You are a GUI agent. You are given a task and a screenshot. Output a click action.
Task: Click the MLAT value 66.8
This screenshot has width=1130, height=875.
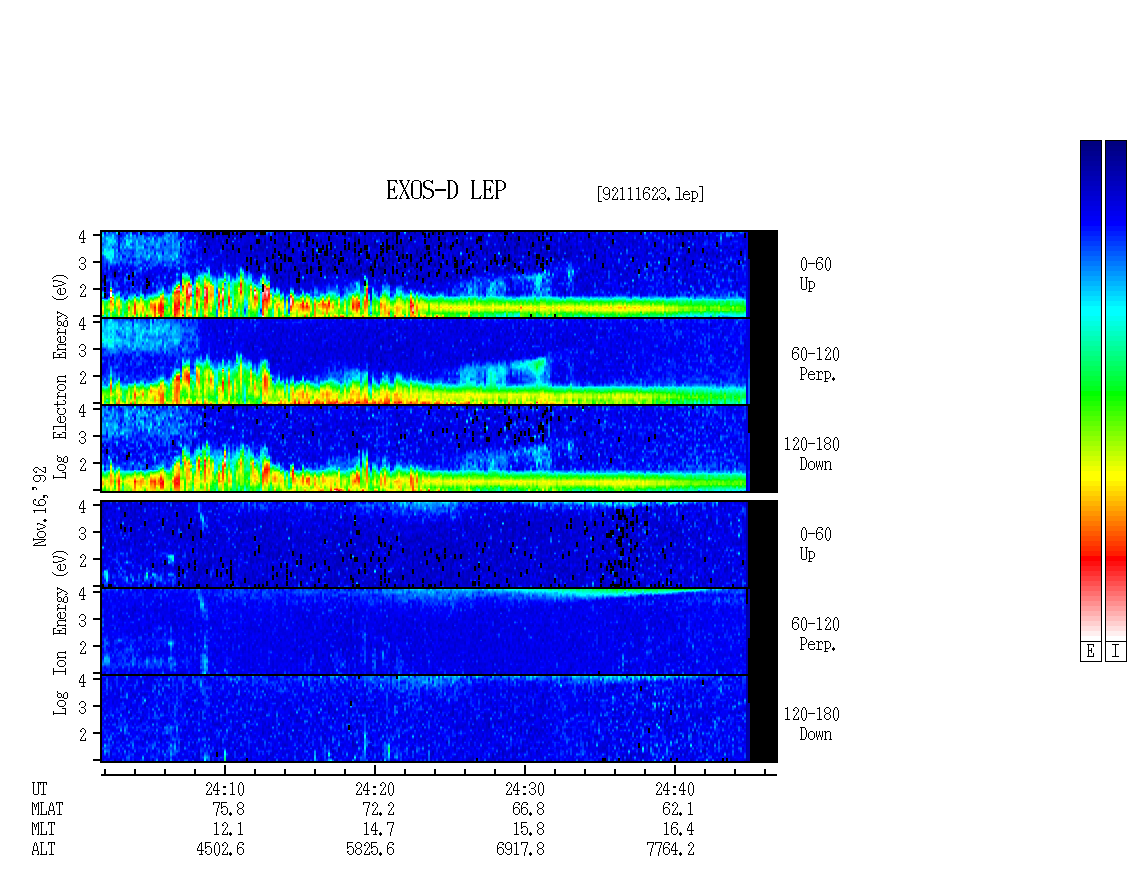(528, 809)
